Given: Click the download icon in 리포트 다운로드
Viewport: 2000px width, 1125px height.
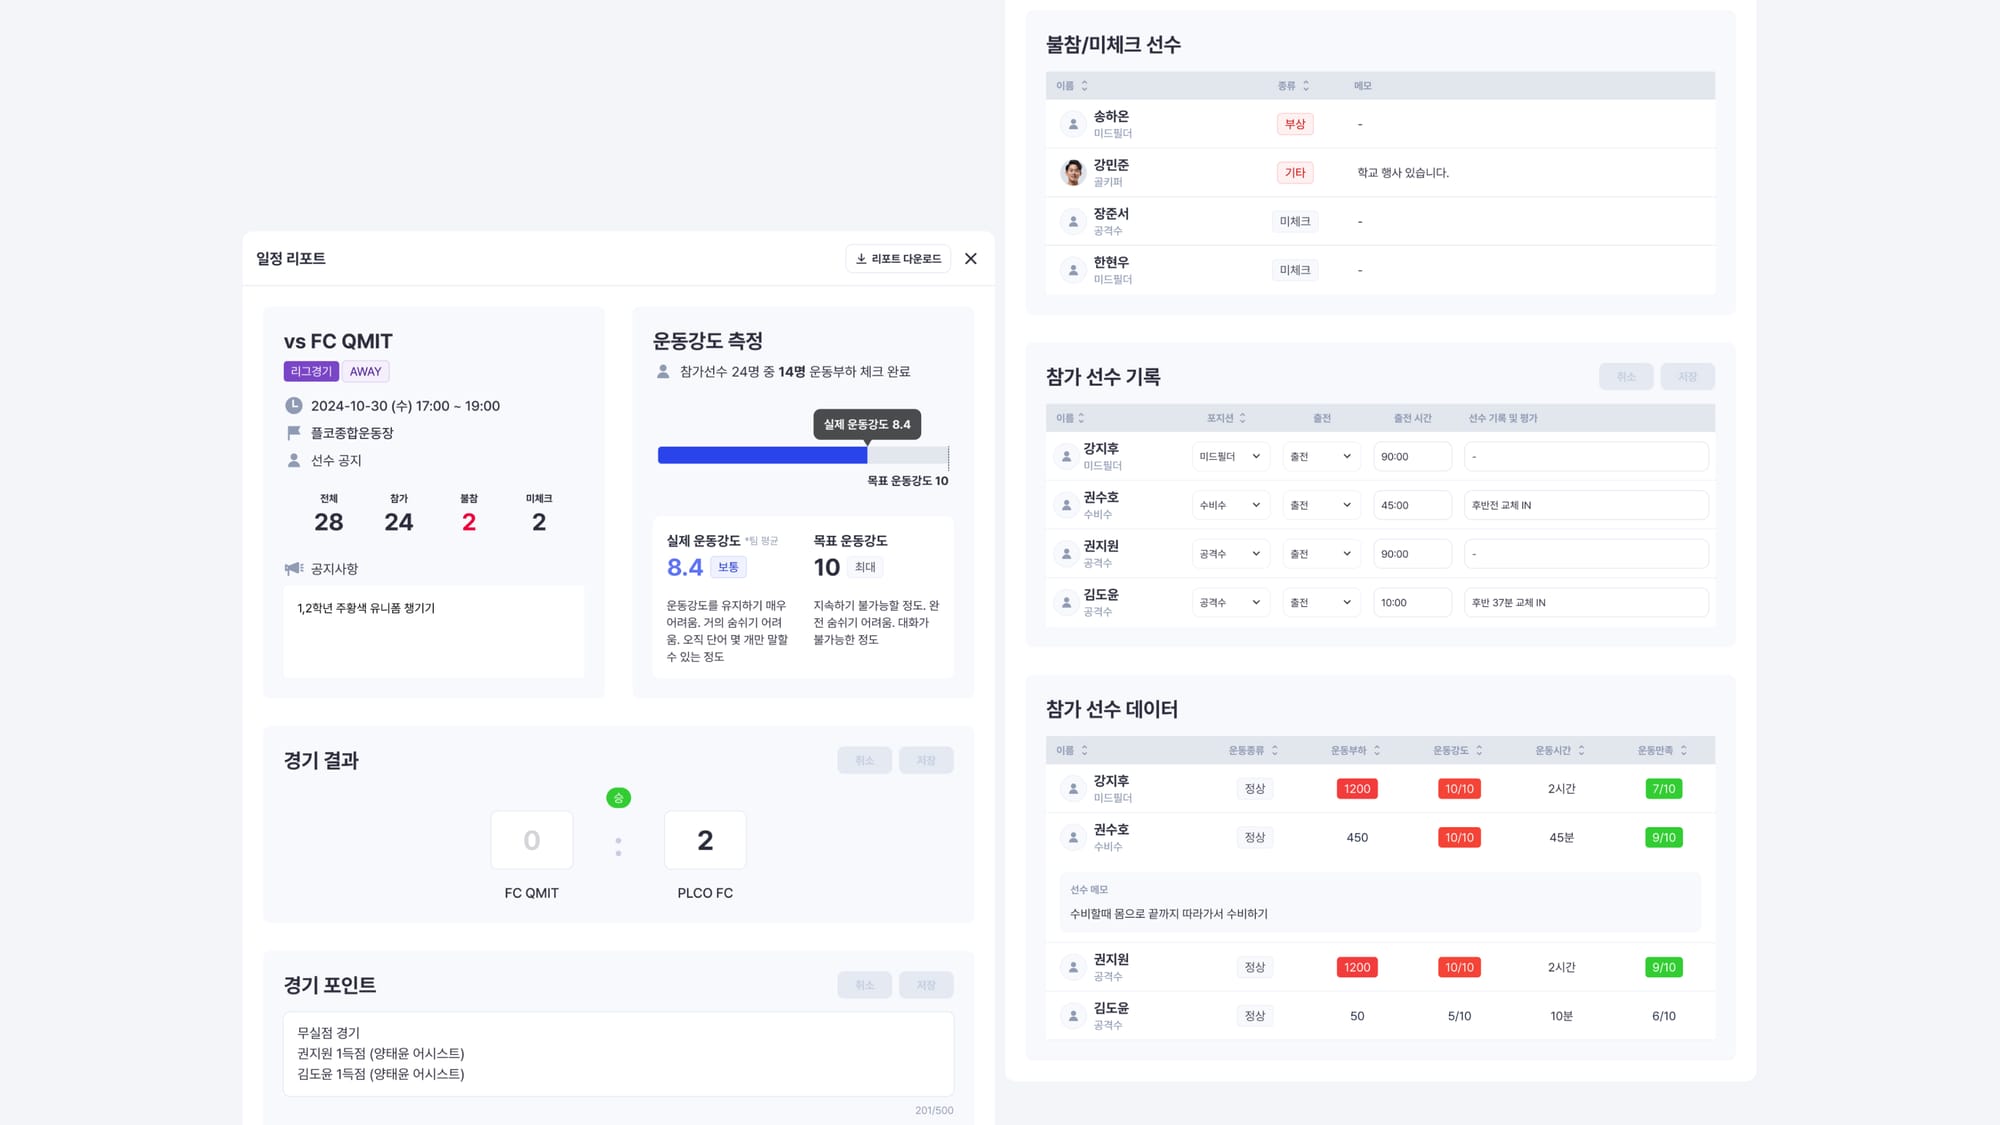Looking at the screenshot, I should tap(860, 259).
